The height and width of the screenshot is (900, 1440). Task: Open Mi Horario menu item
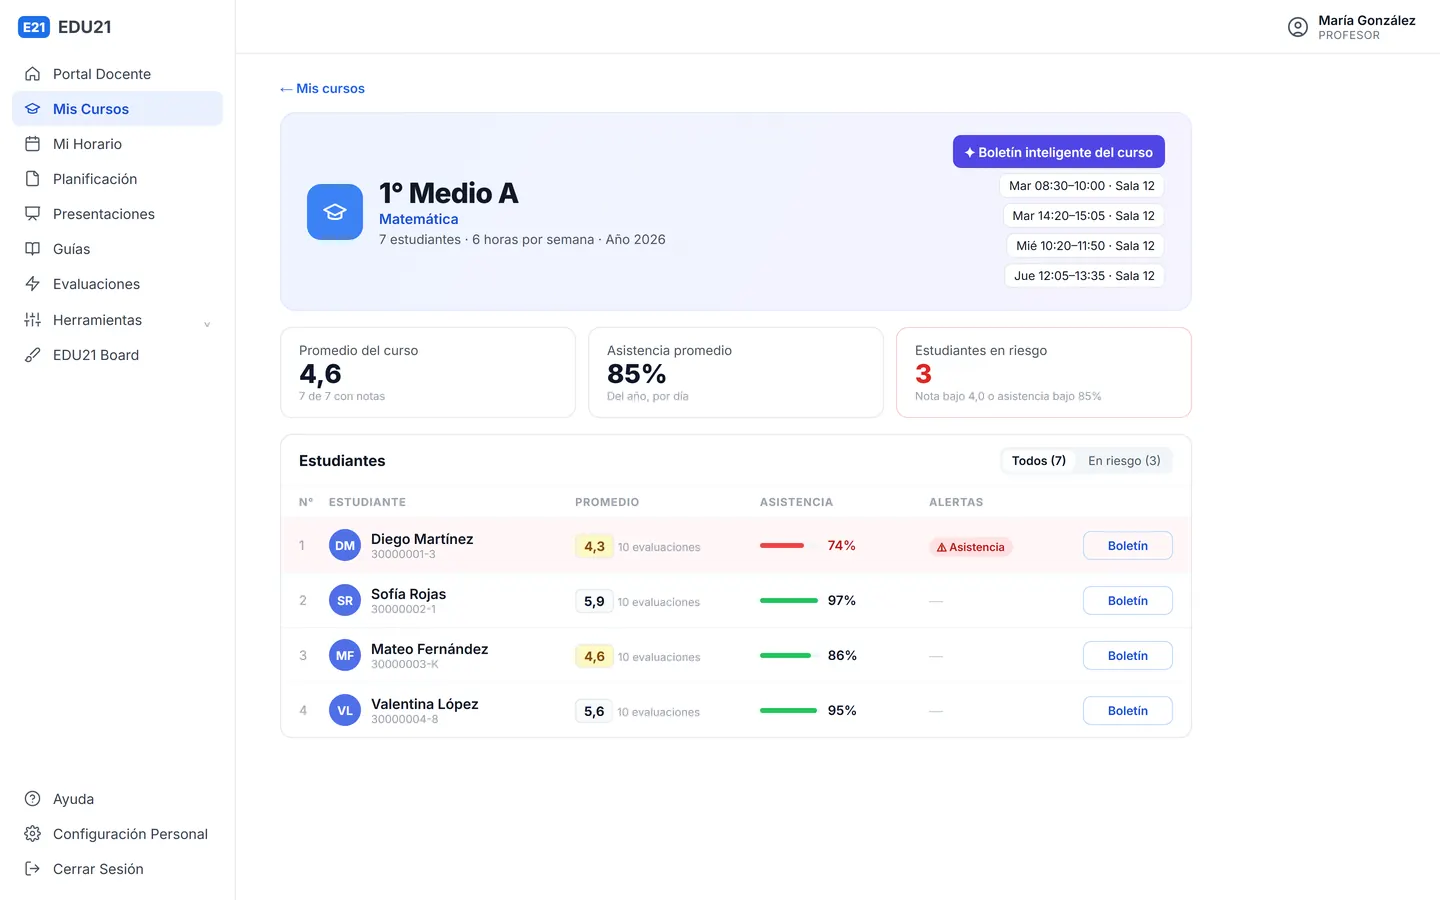point(117,144)
